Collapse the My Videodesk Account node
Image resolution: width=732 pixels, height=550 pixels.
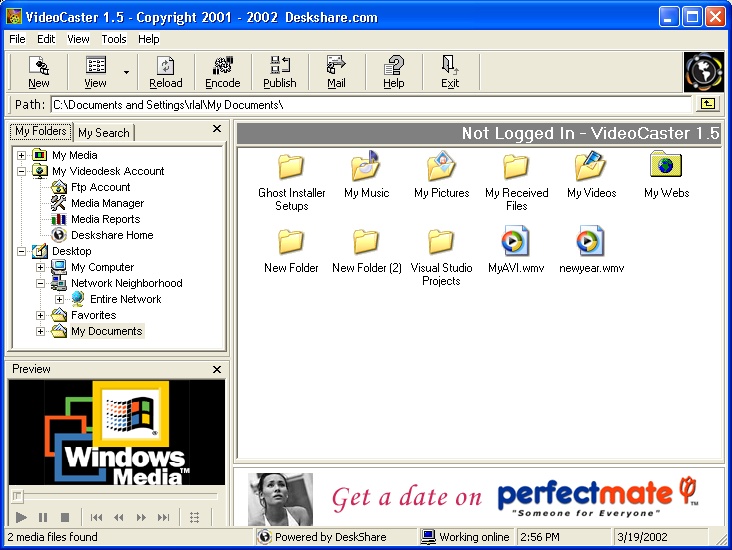pyautogui.click(x=21, y=171)
